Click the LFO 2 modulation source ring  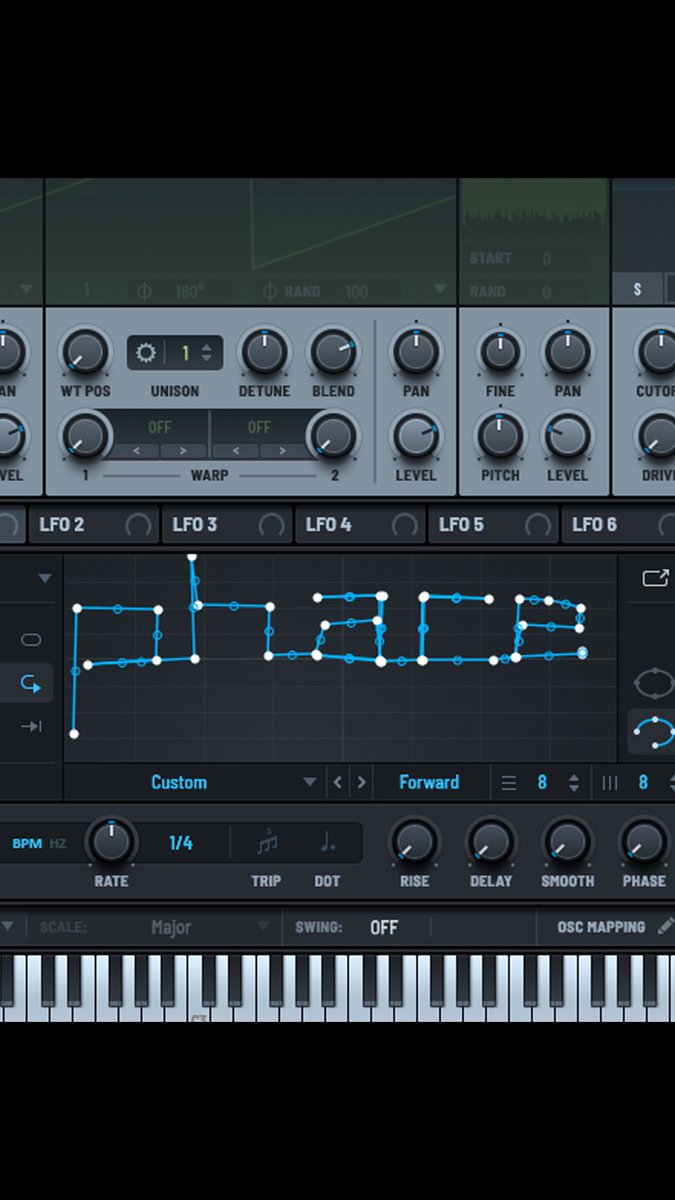coord(138,524)
